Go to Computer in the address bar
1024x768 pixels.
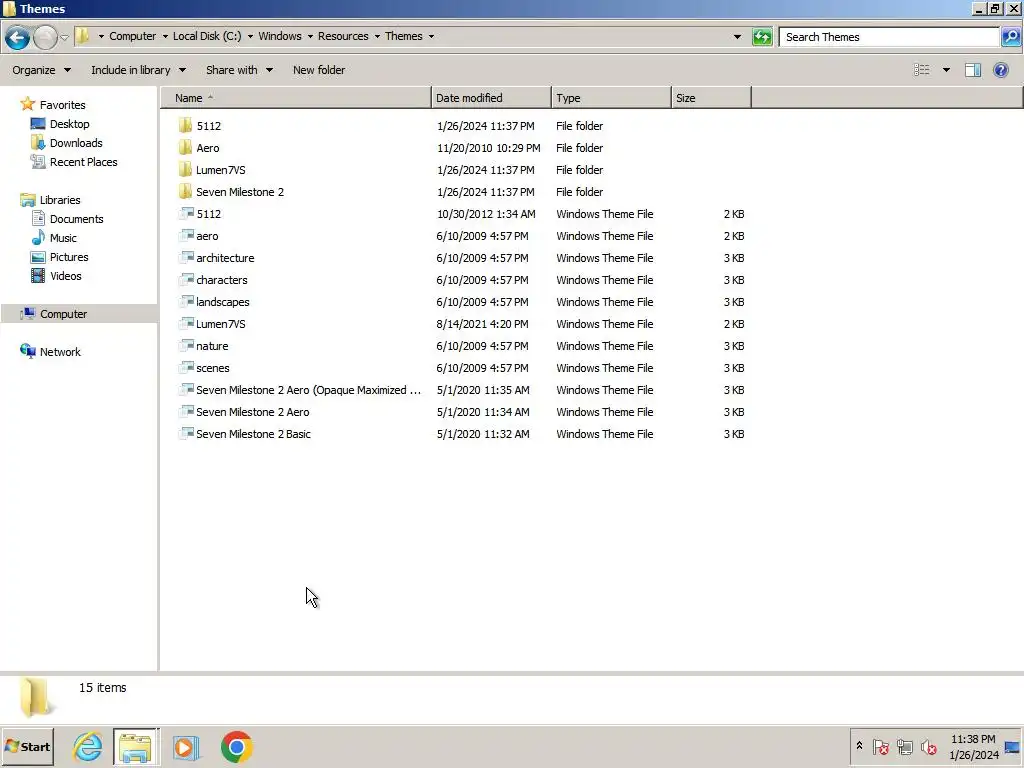pos(133,37)
